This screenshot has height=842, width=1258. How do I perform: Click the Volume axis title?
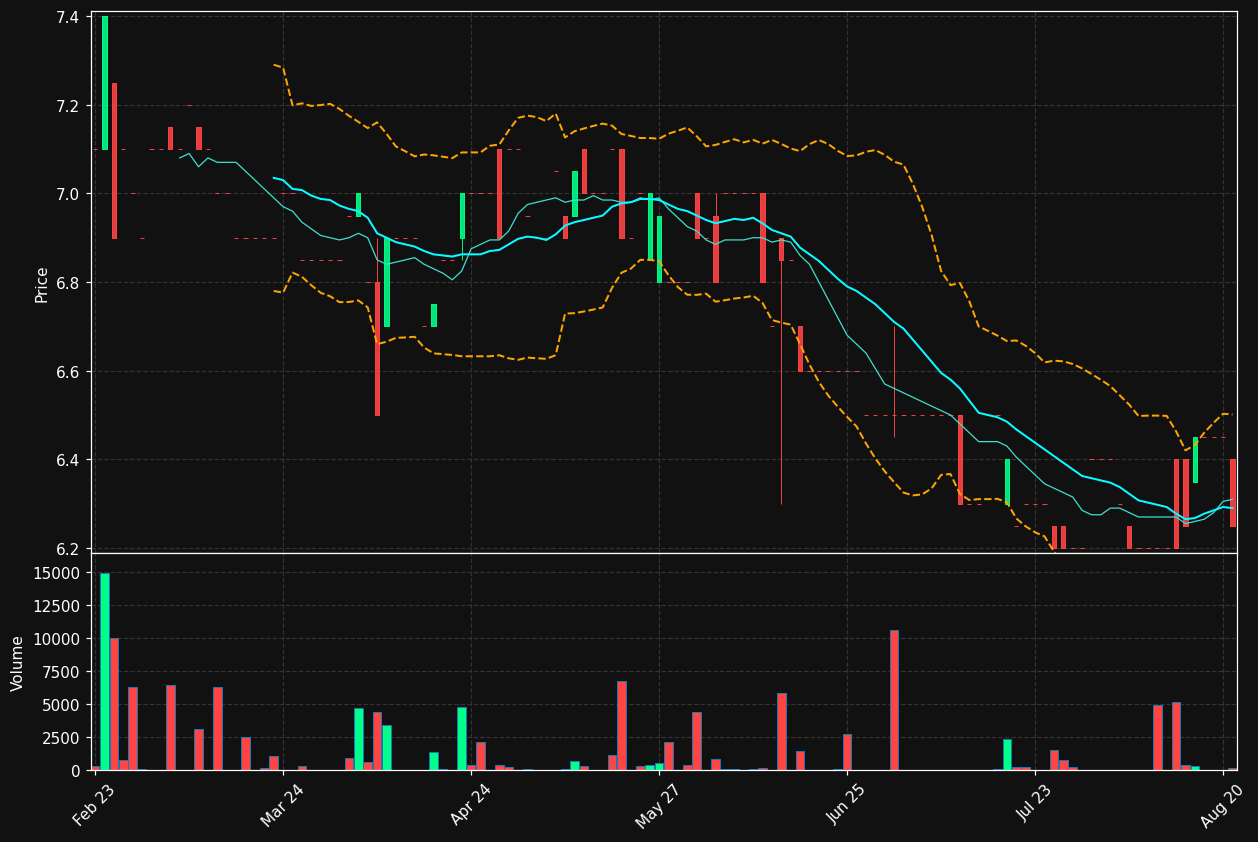17,663
